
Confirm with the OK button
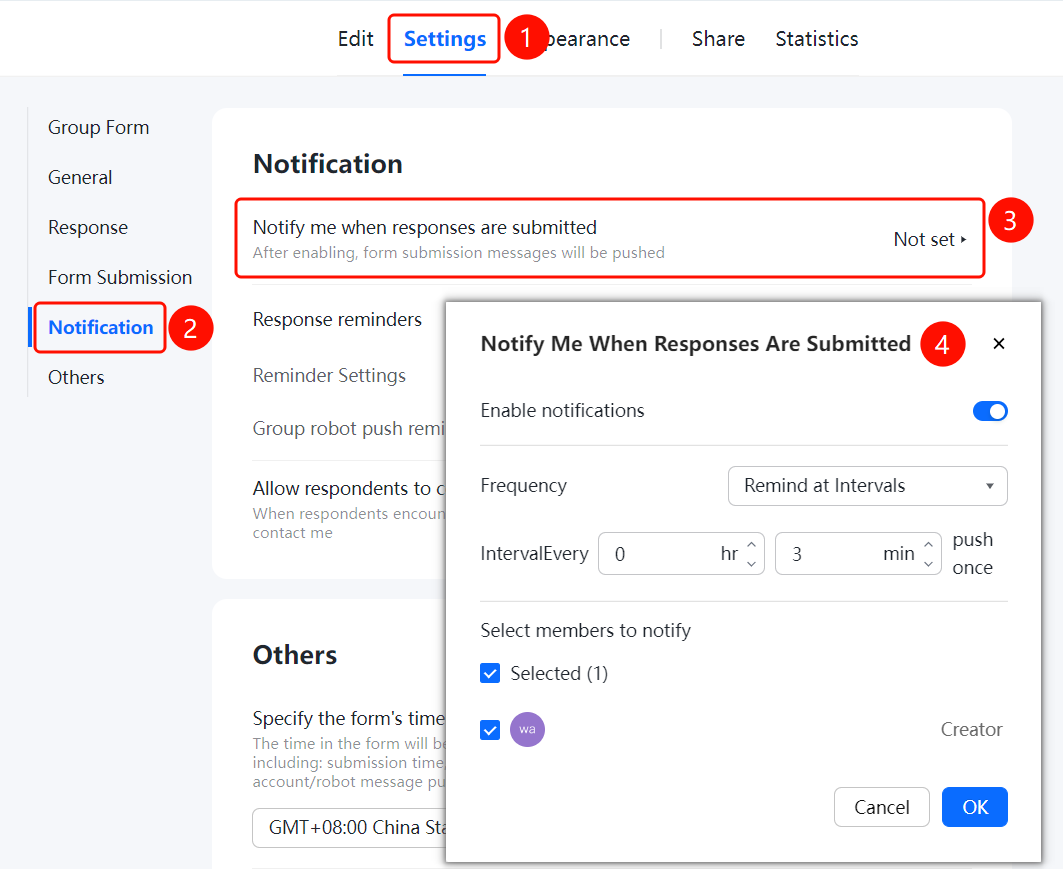[x=974, y=807]
